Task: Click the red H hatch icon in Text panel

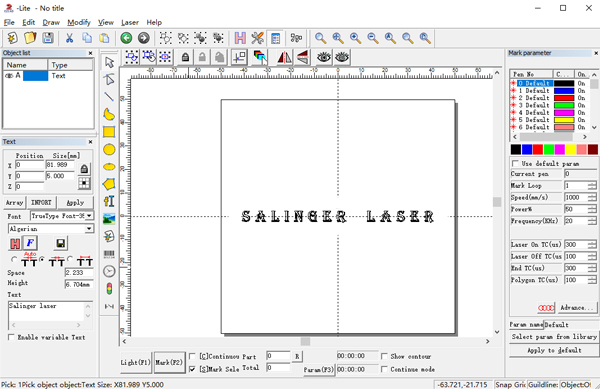Action: click(x=15, y=243)
